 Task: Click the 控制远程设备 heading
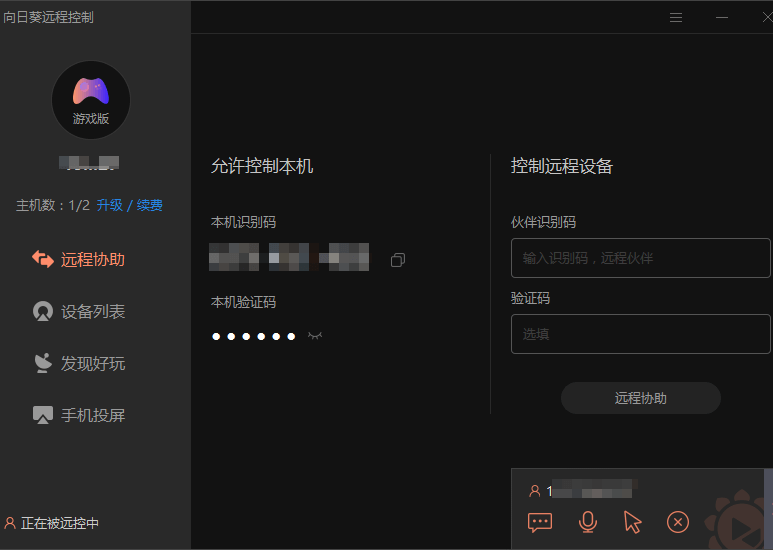coord(562,166)
